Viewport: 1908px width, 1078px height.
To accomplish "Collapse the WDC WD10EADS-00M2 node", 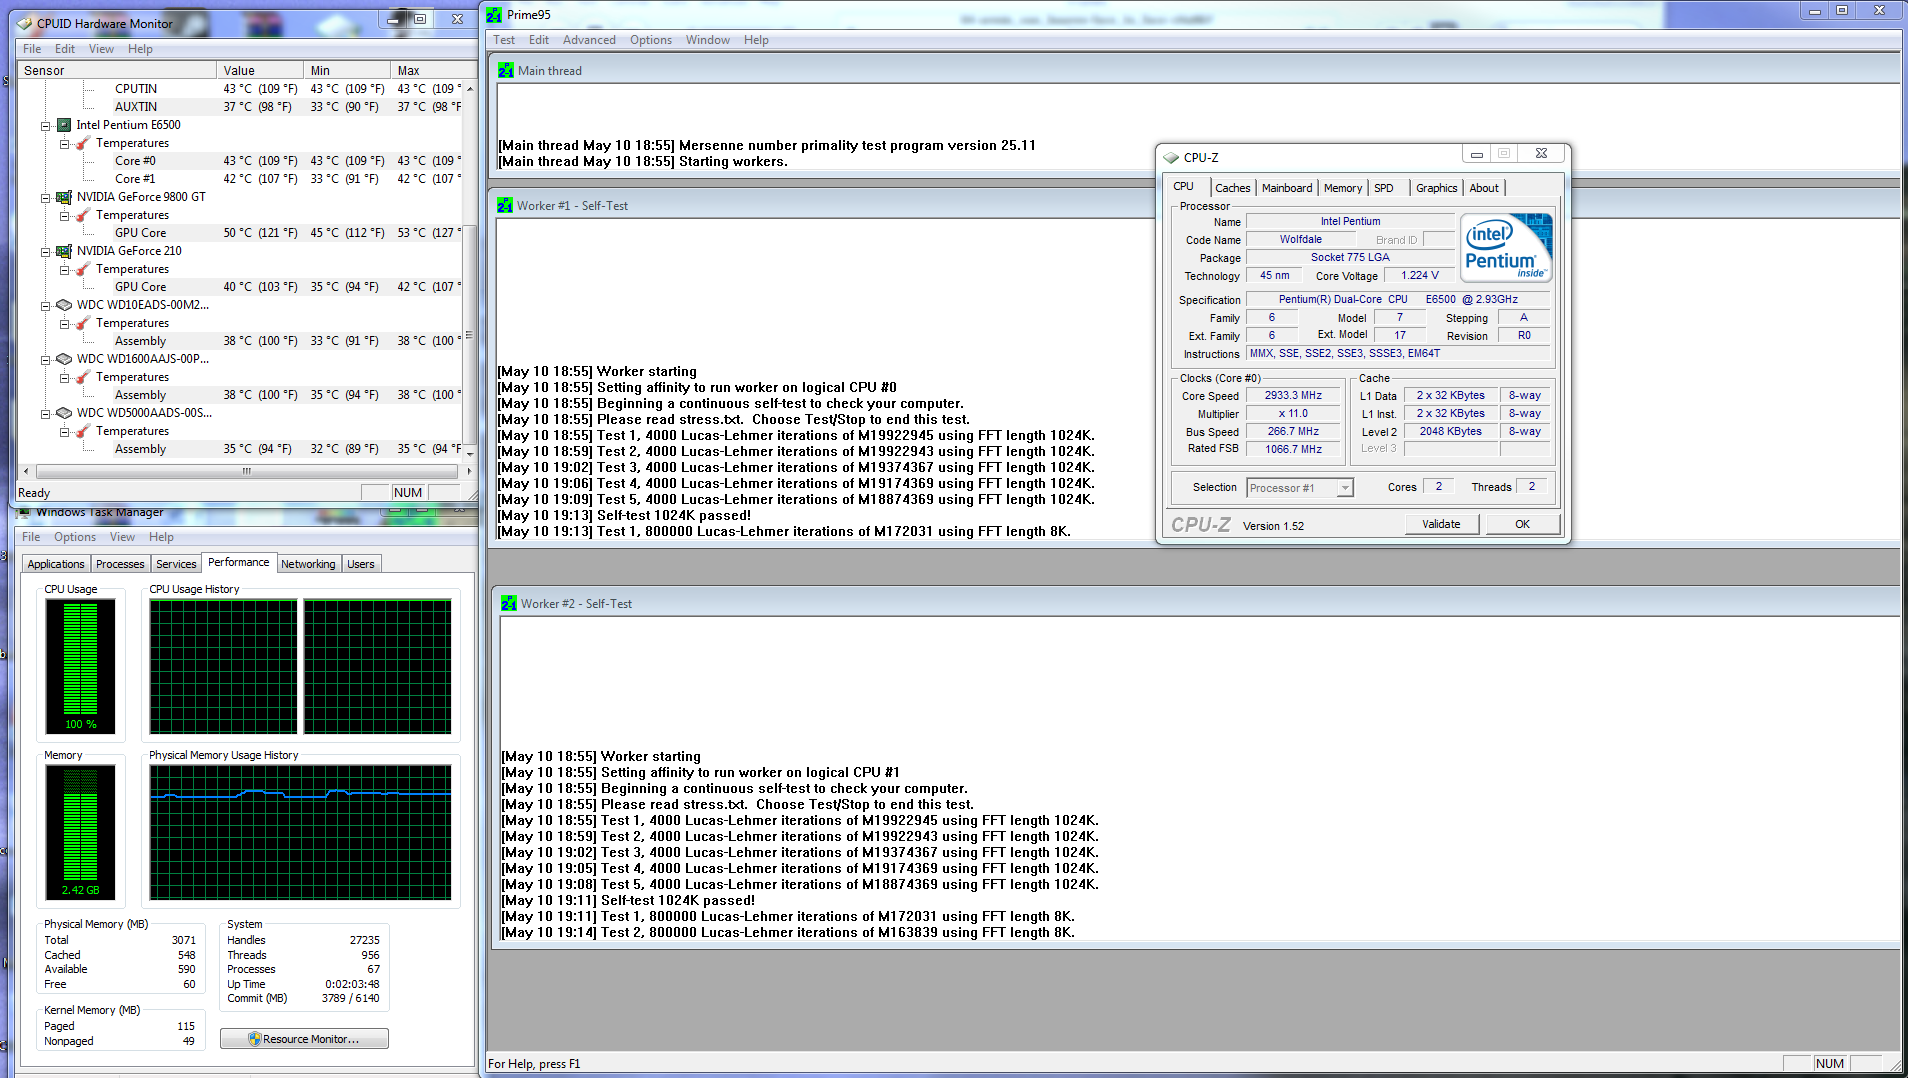I will (45, 306).
